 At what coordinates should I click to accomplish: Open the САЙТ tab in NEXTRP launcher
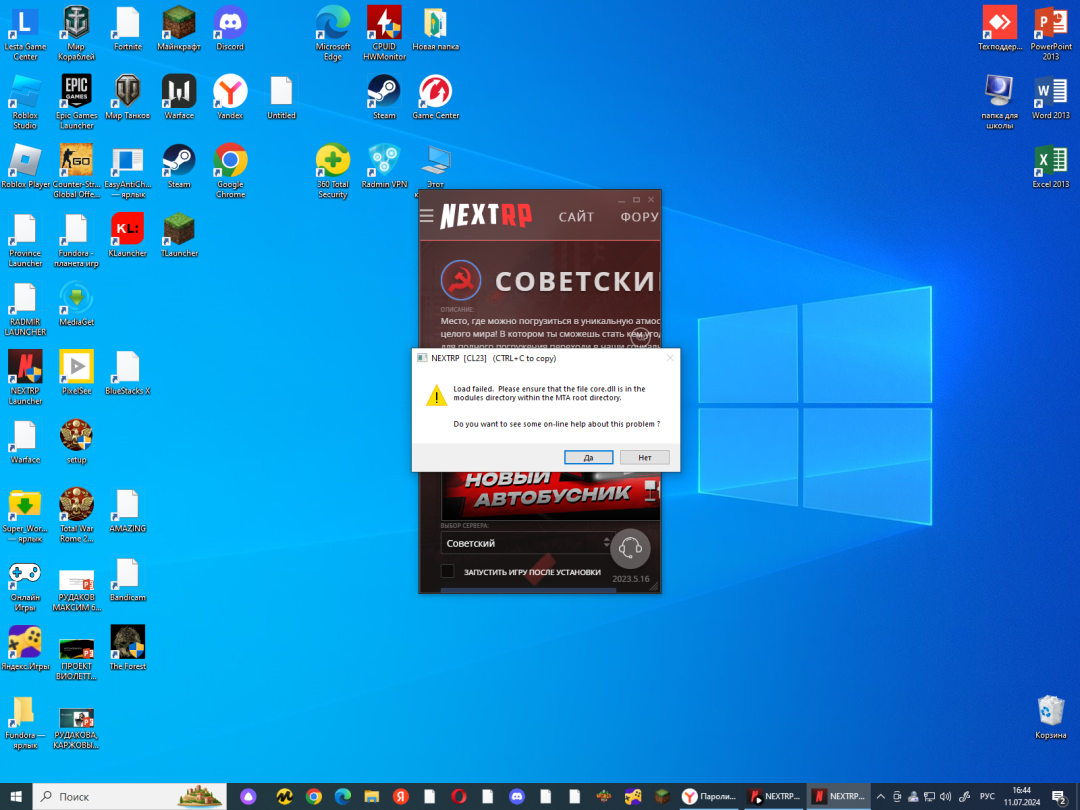tap(576, 217)
